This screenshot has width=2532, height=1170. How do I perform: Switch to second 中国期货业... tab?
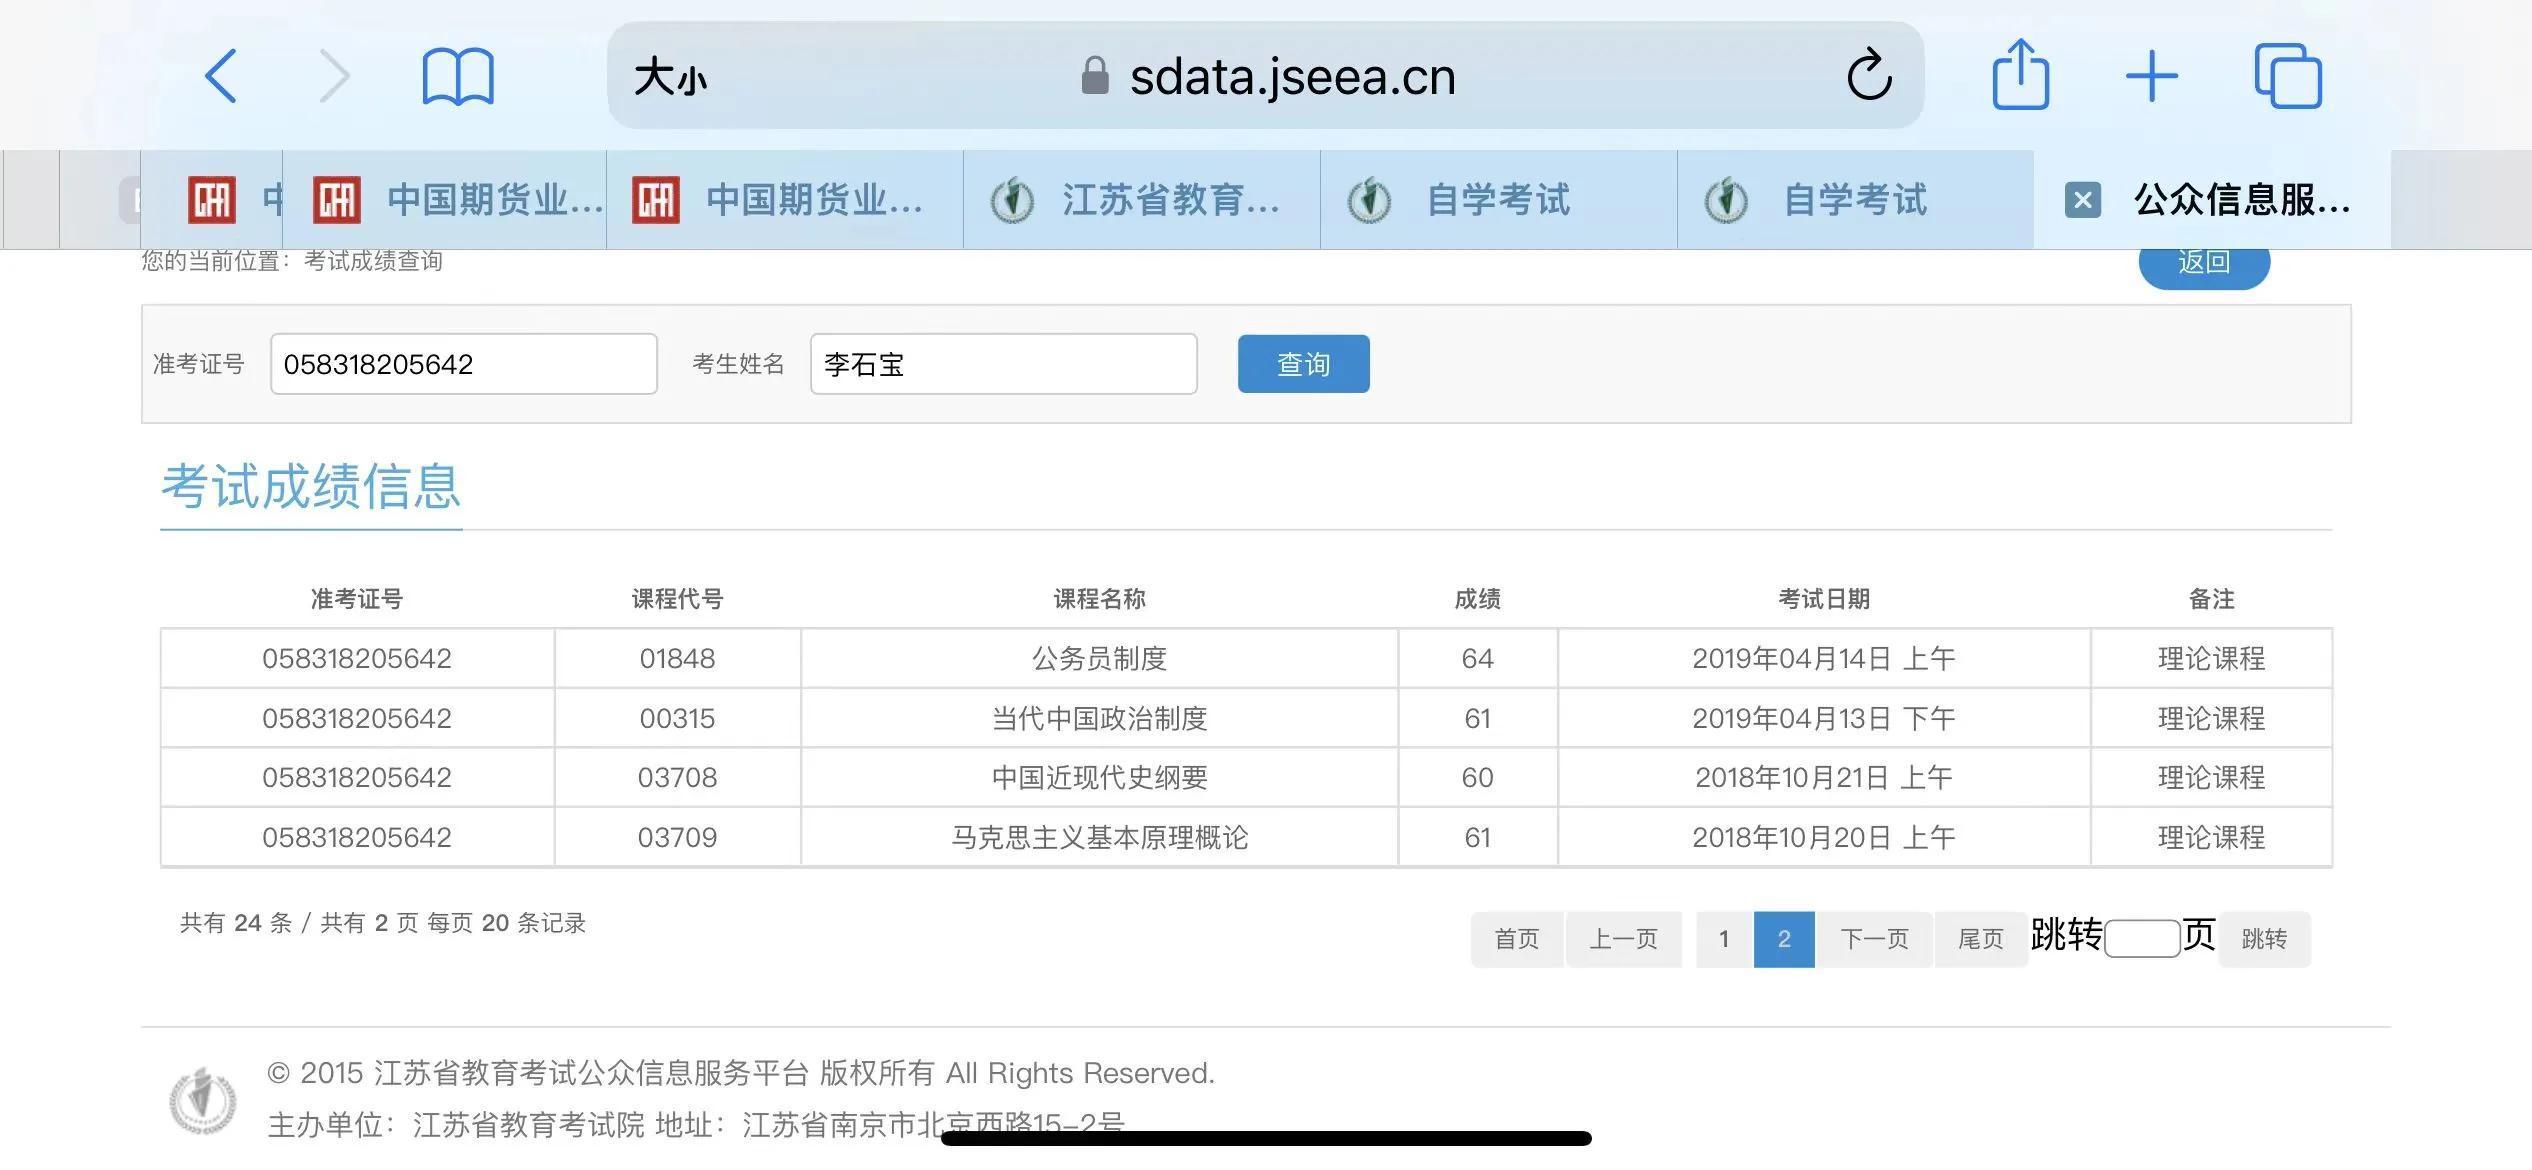coord(785,200)
